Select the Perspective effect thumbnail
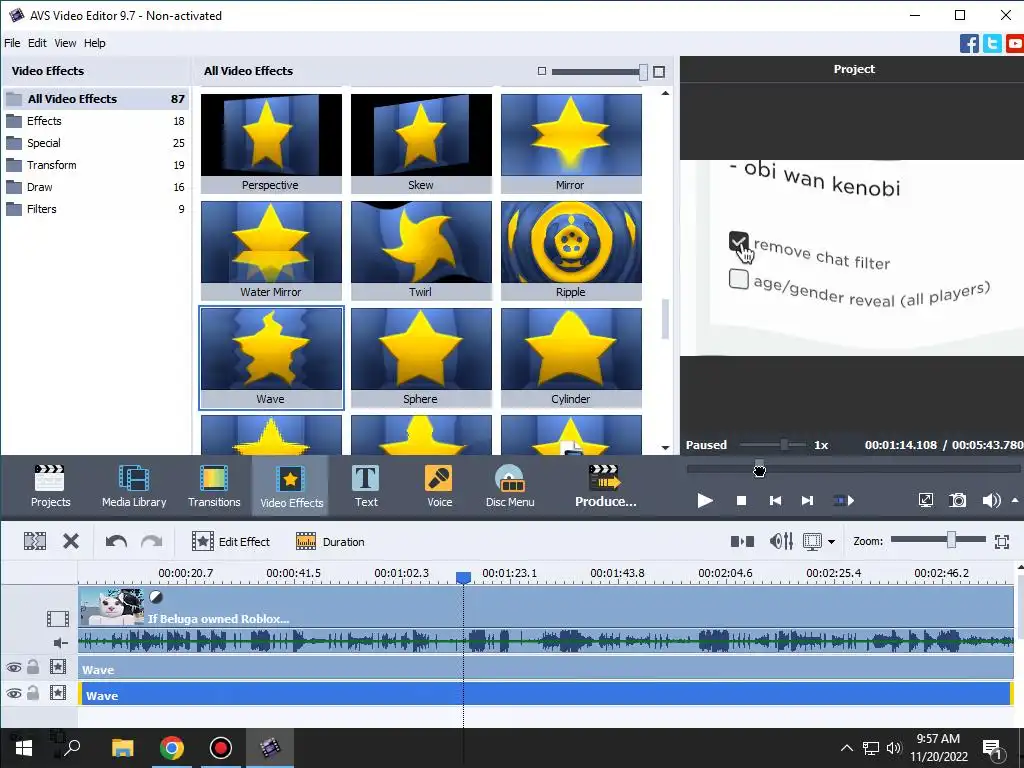Image resolution: width=1024 pixels, height=768 pixels. 271,143
